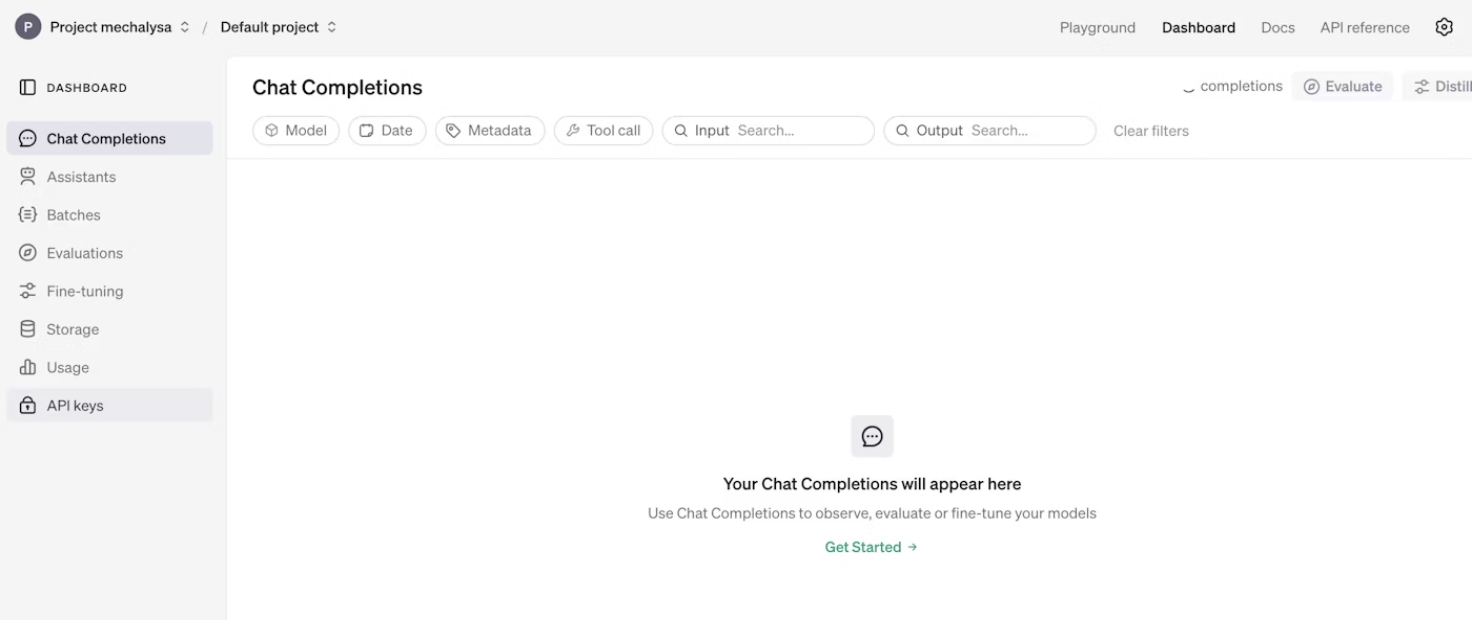Follow the Get Started link

(871, 547)
